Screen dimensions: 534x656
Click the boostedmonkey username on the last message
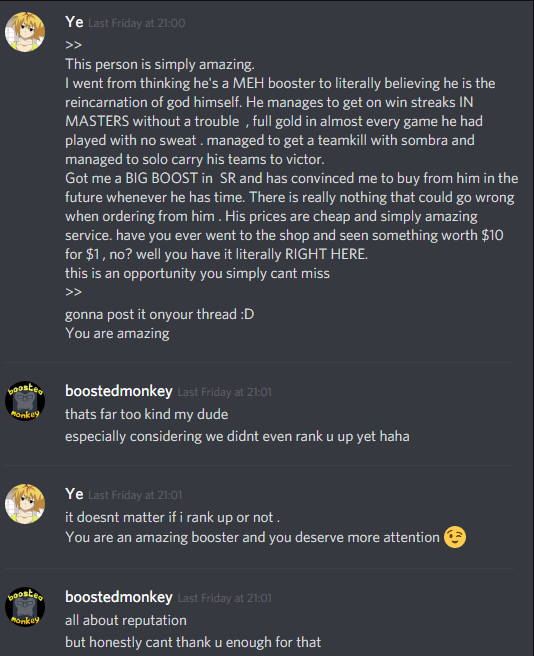[118, 597]
